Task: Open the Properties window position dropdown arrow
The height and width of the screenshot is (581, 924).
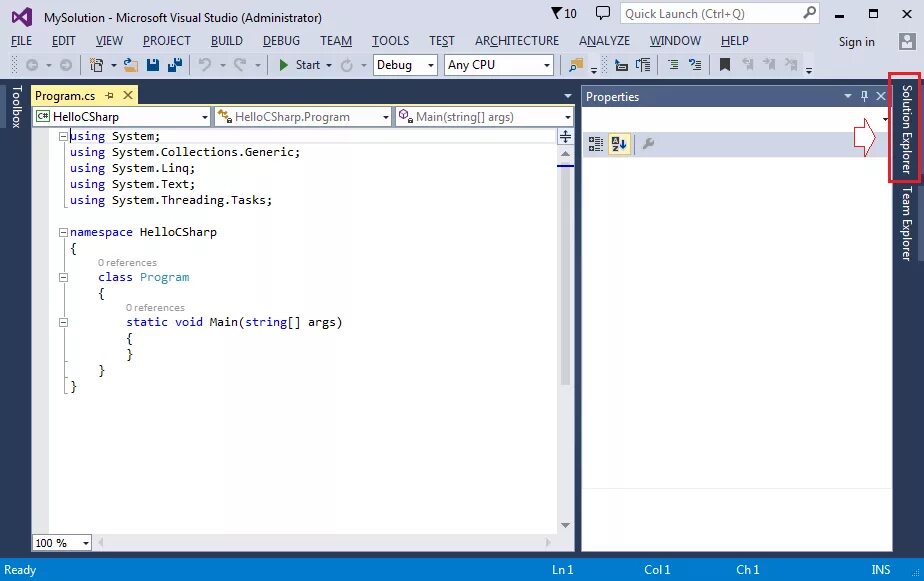Action: coord(847,96)
